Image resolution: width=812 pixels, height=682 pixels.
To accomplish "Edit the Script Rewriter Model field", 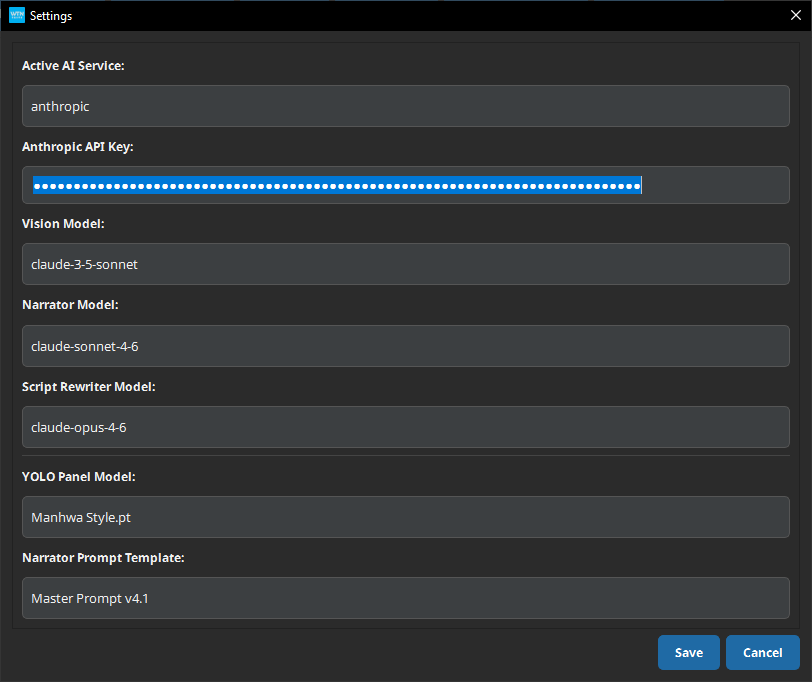I will coord(405,427).
